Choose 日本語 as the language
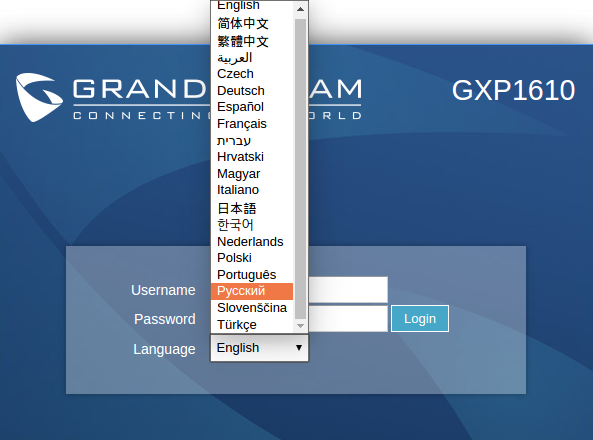The width and height of the screenshot is (593, 440). coord(252,208)
